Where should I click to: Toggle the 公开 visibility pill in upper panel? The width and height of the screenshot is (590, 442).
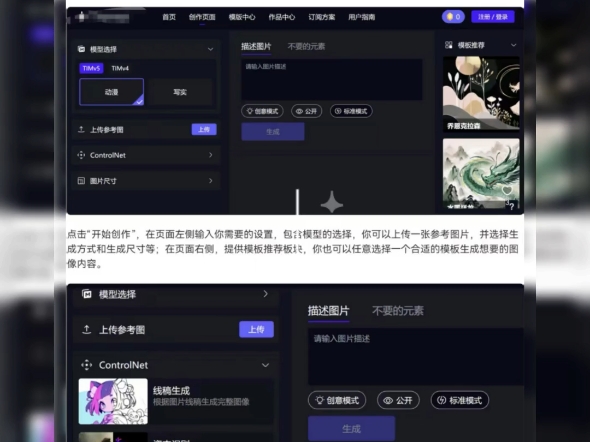pyautogui.click(x=306, y=111)
